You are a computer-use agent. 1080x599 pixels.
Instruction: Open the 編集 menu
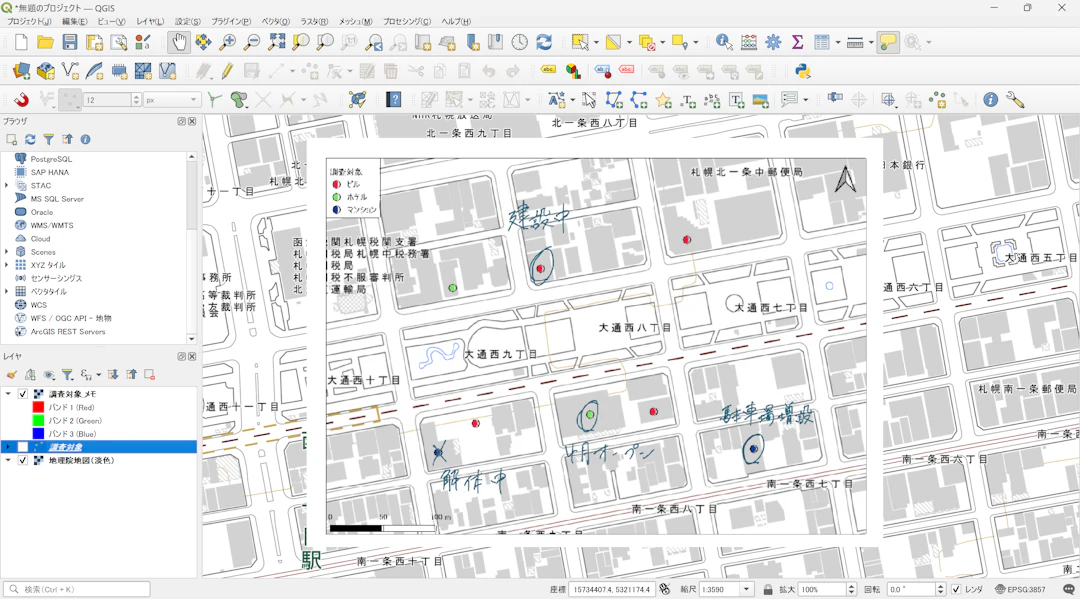click(74, 21)
